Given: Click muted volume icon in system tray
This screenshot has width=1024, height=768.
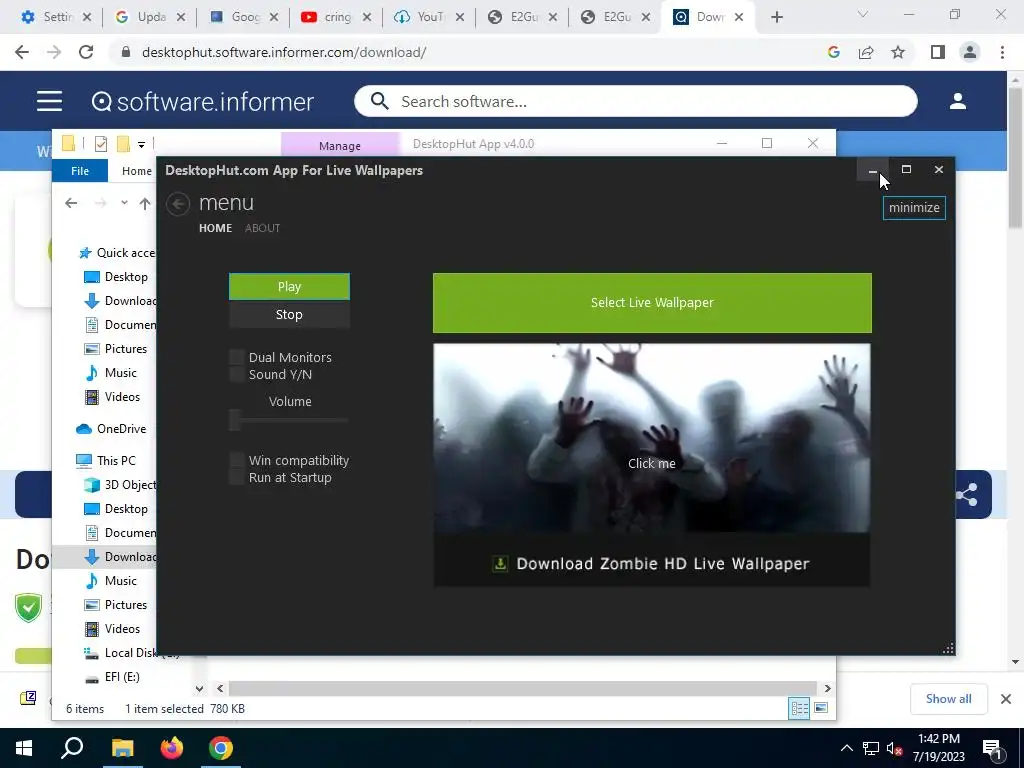Looking at the screenshot, I should tap(894, 748).
